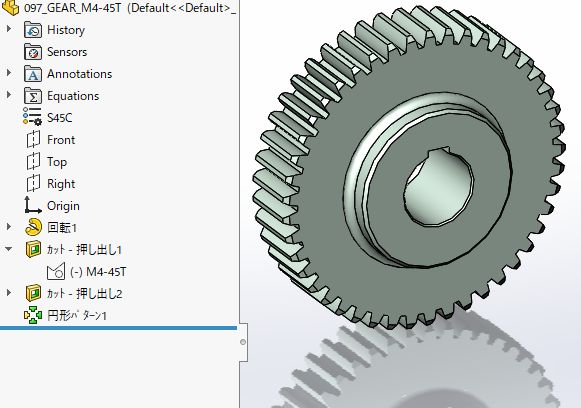Screen dimensions: 581x408
Task: Click the Right plane icon
Action: [x=33, y=183]
